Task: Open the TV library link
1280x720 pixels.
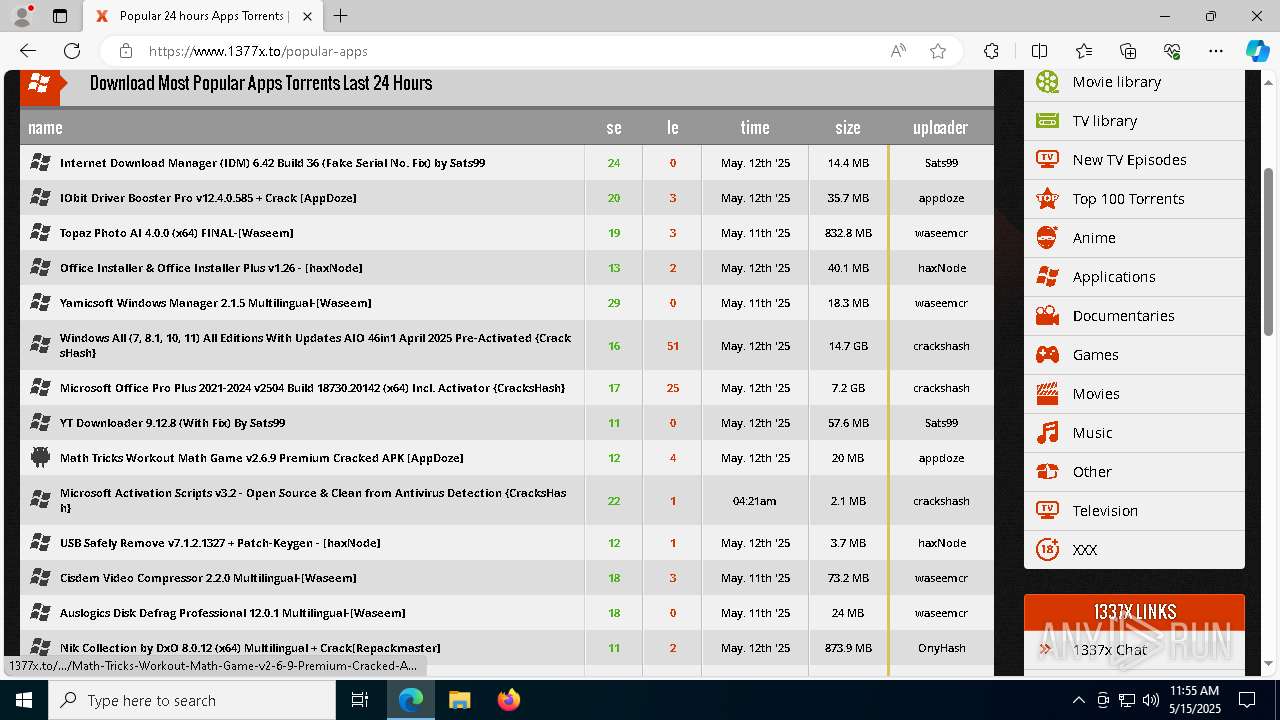Action: click(1105, 121)
